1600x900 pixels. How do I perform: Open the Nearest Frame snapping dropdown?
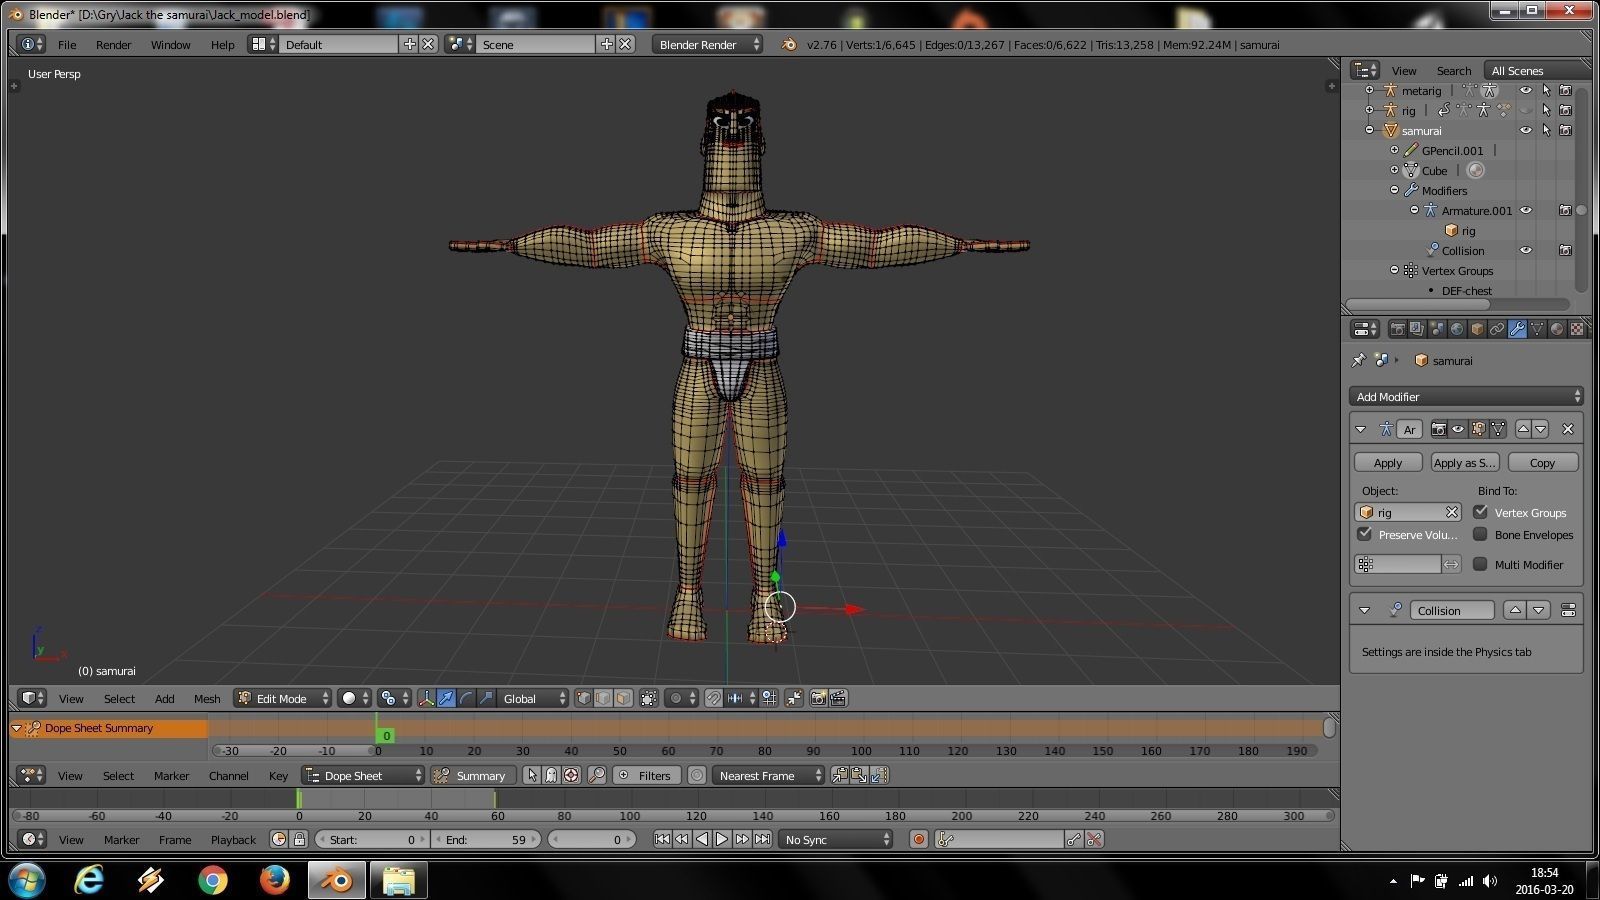click(767, 775)
